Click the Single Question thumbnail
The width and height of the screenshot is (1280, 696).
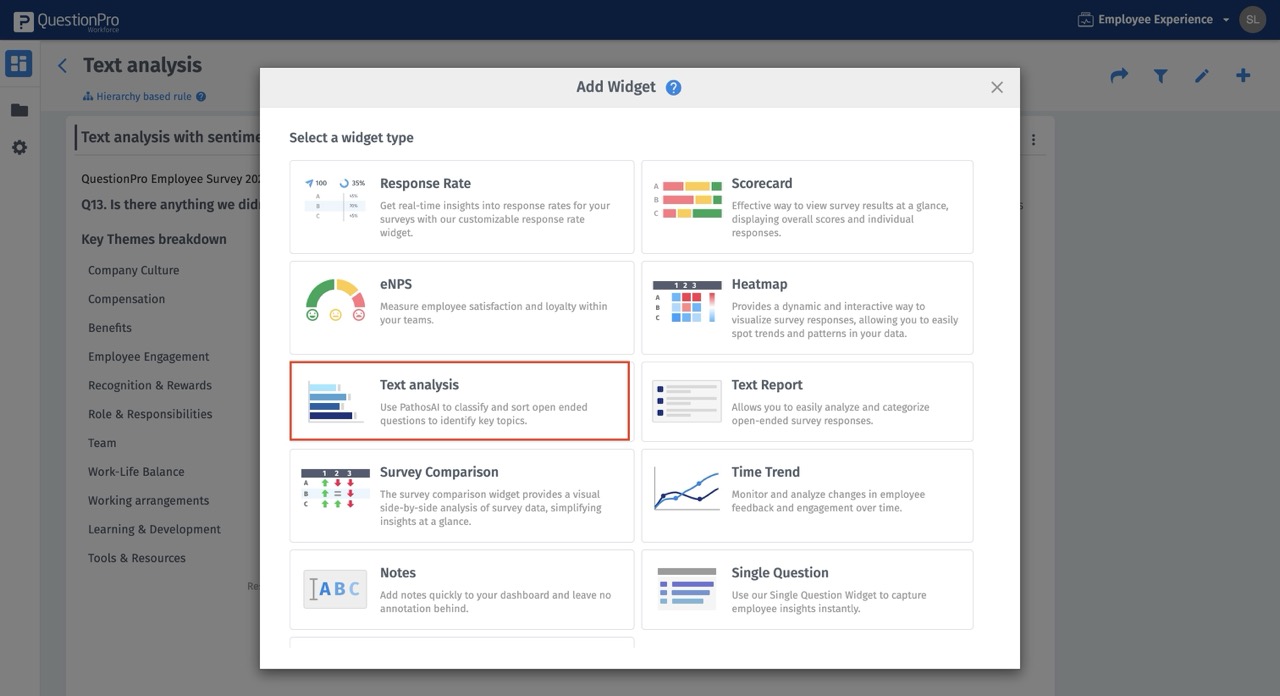(x=687, y=588)
